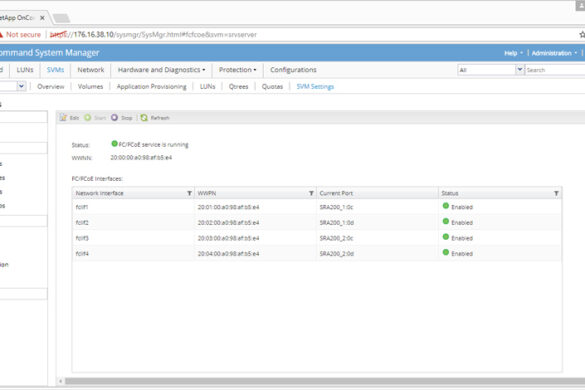Switch to the SVMs main tab

coord(56,70)
